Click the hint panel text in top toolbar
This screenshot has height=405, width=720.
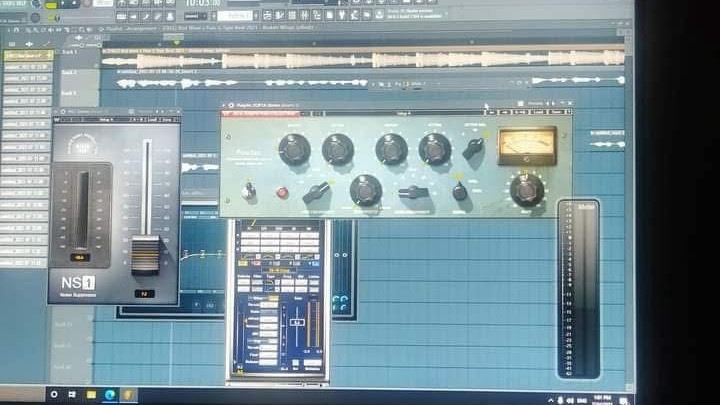coord(413,14)
